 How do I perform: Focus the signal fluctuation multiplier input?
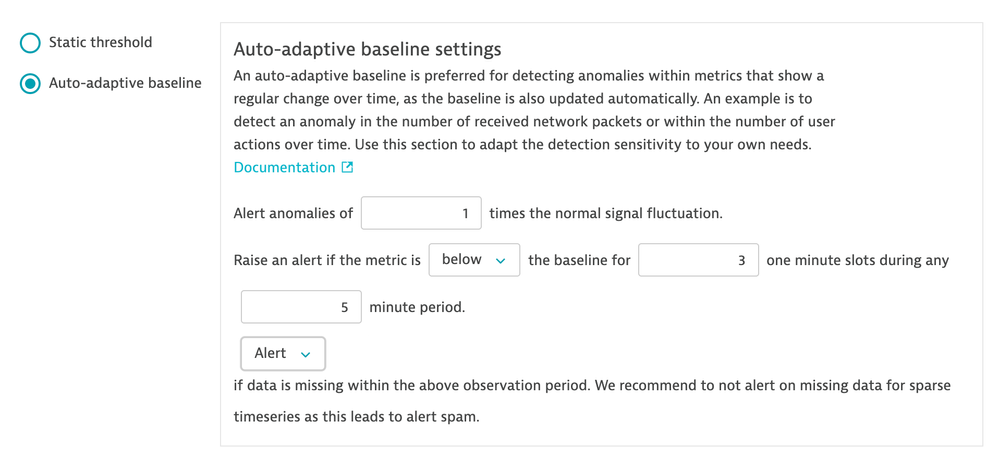click(x=421, y=213)
